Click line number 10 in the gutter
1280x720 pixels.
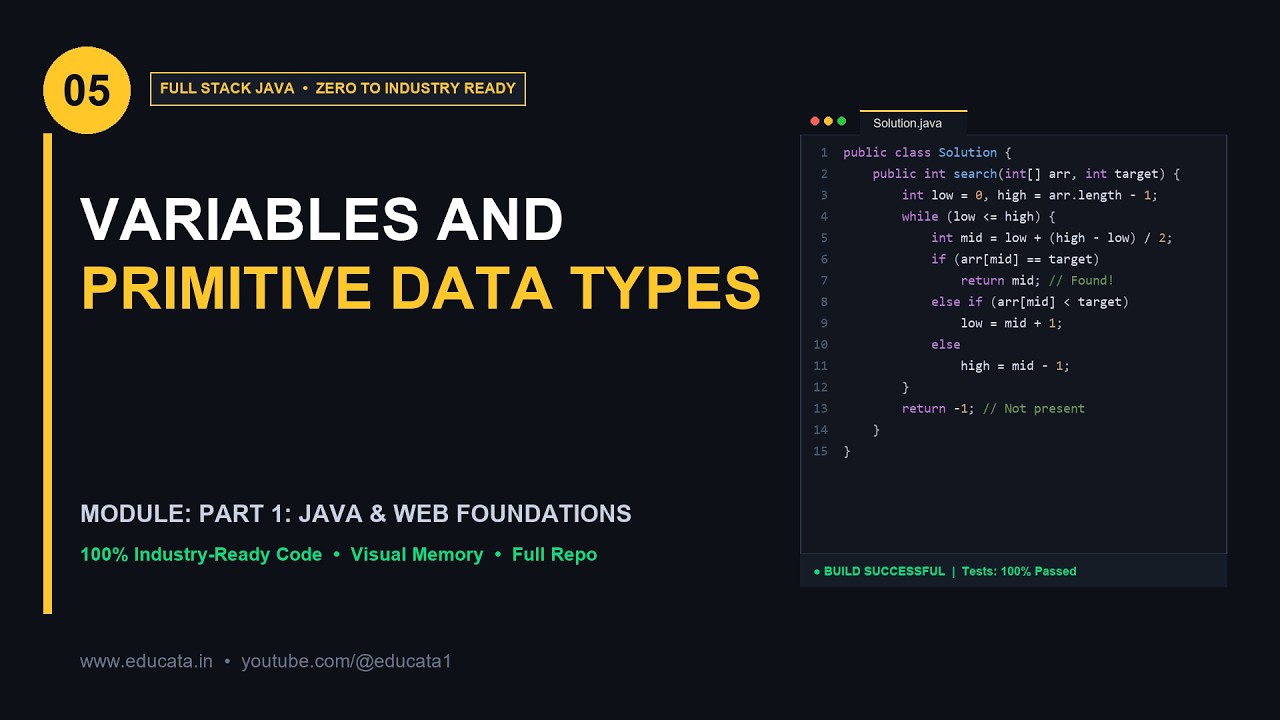click(x=821, y=344)
